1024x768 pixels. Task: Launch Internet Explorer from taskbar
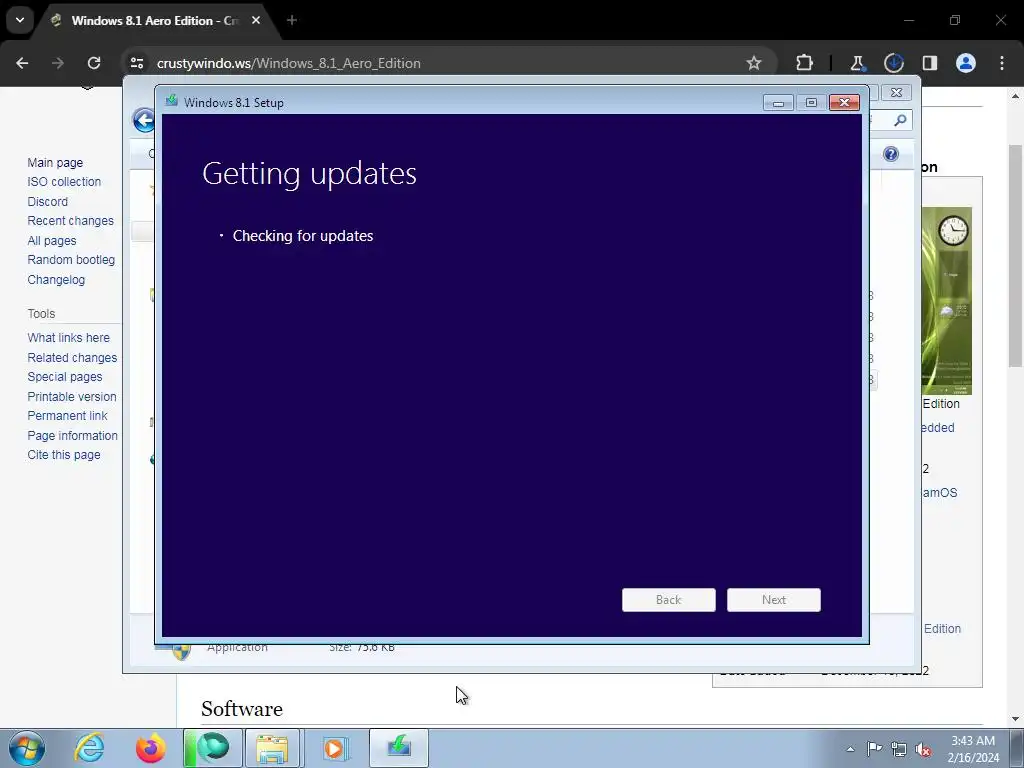point(89,748)
